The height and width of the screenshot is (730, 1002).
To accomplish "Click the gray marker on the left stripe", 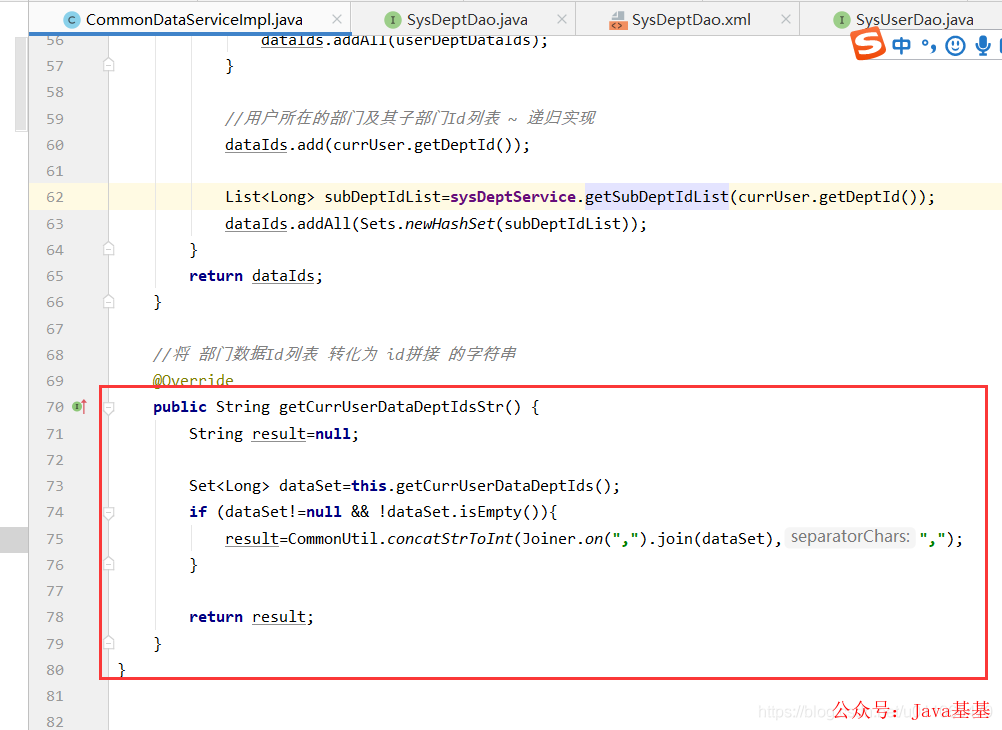I will pyautogui.click(x=14, y=540).
